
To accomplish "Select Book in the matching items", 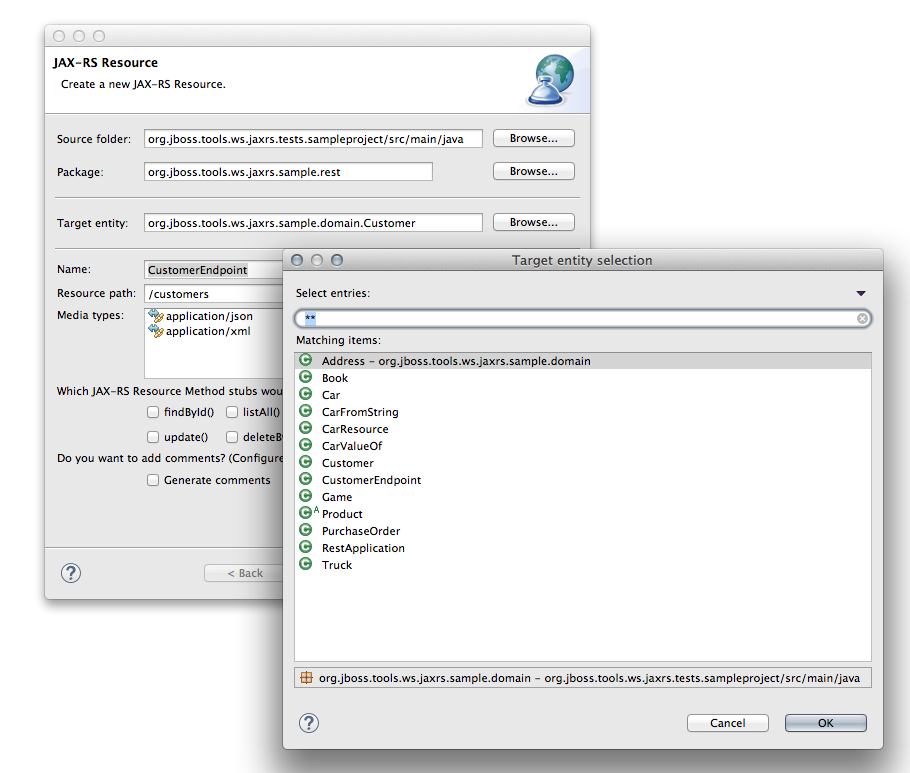I will point(583,378).
